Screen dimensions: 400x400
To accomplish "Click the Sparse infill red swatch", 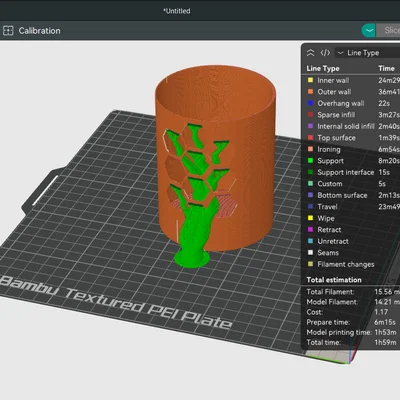I will point(310,115).
